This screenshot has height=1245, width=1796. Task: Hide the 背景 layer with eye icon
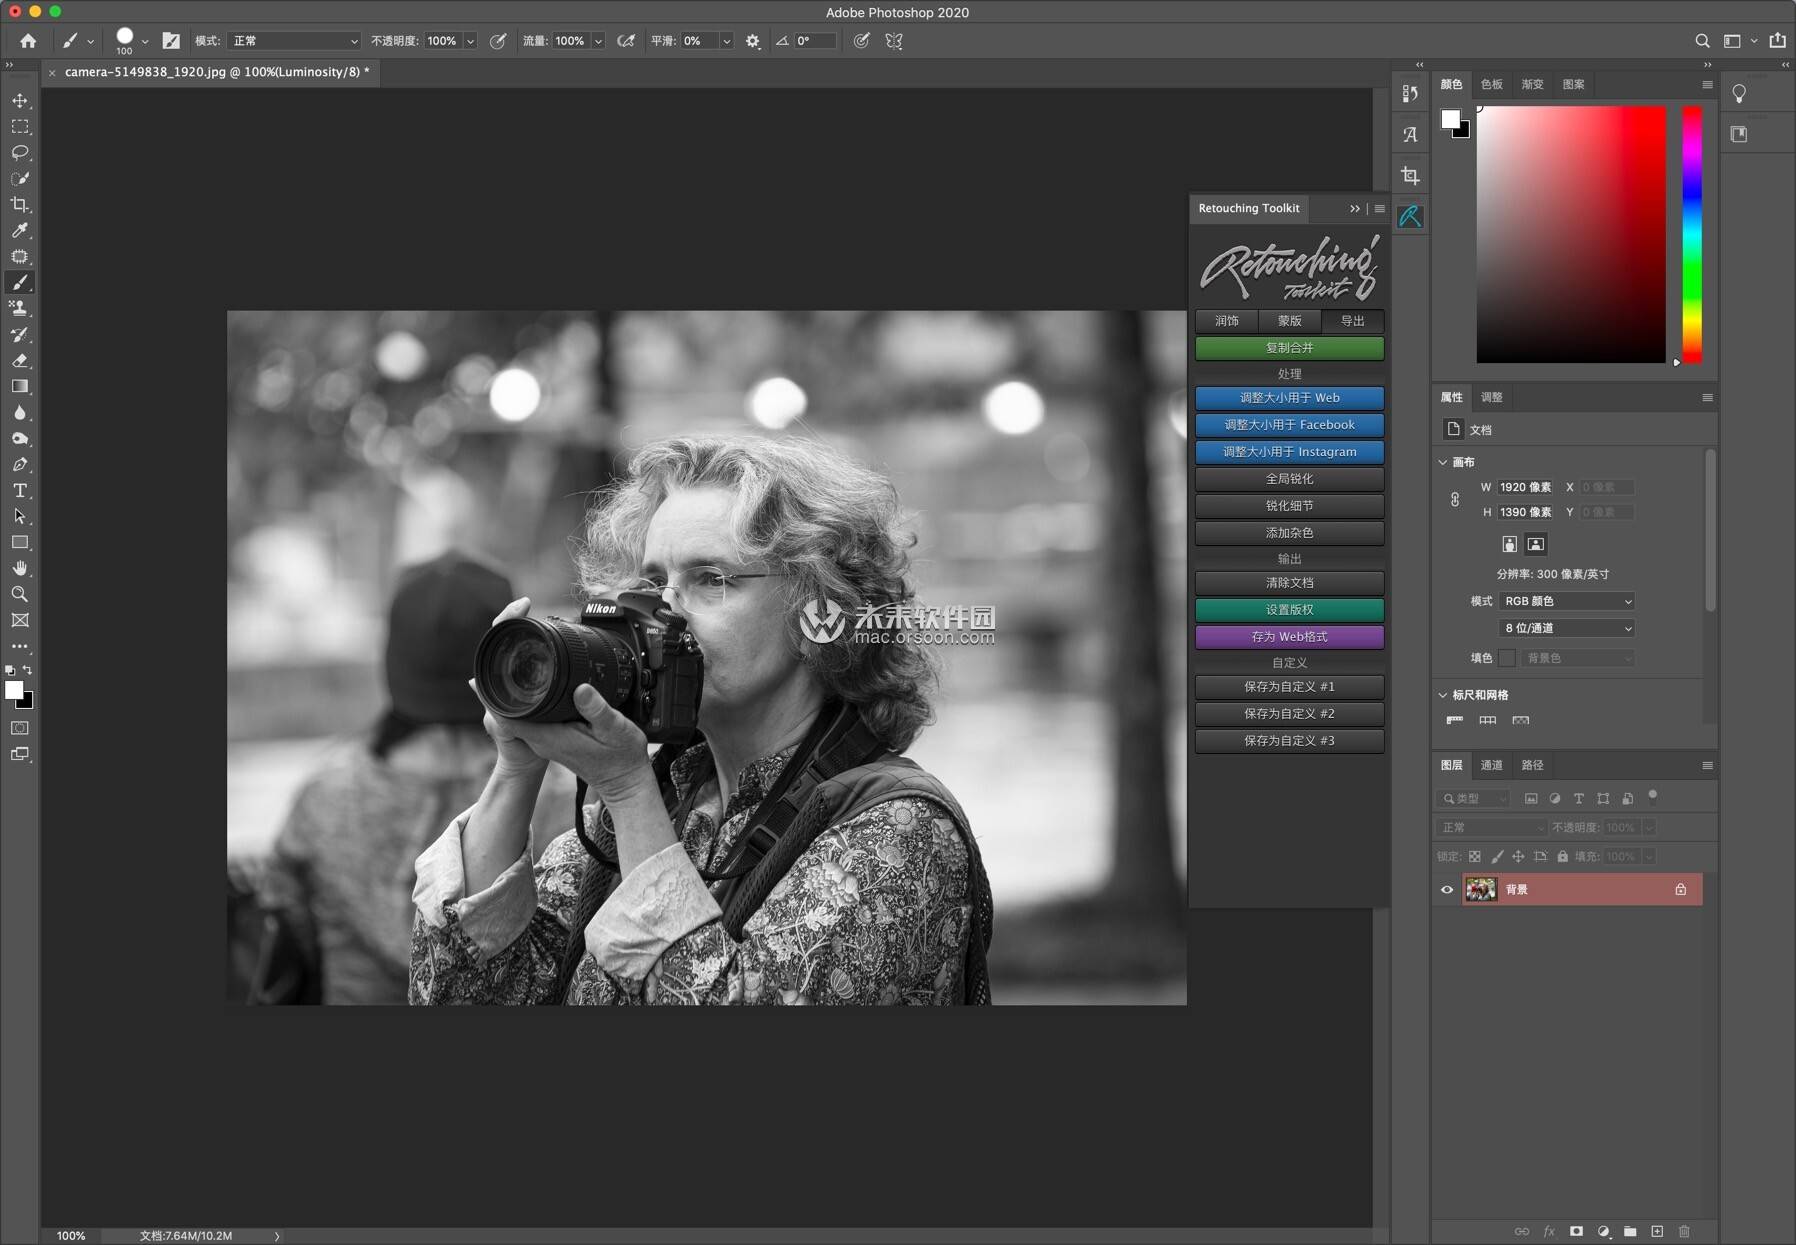(1446, 890)
